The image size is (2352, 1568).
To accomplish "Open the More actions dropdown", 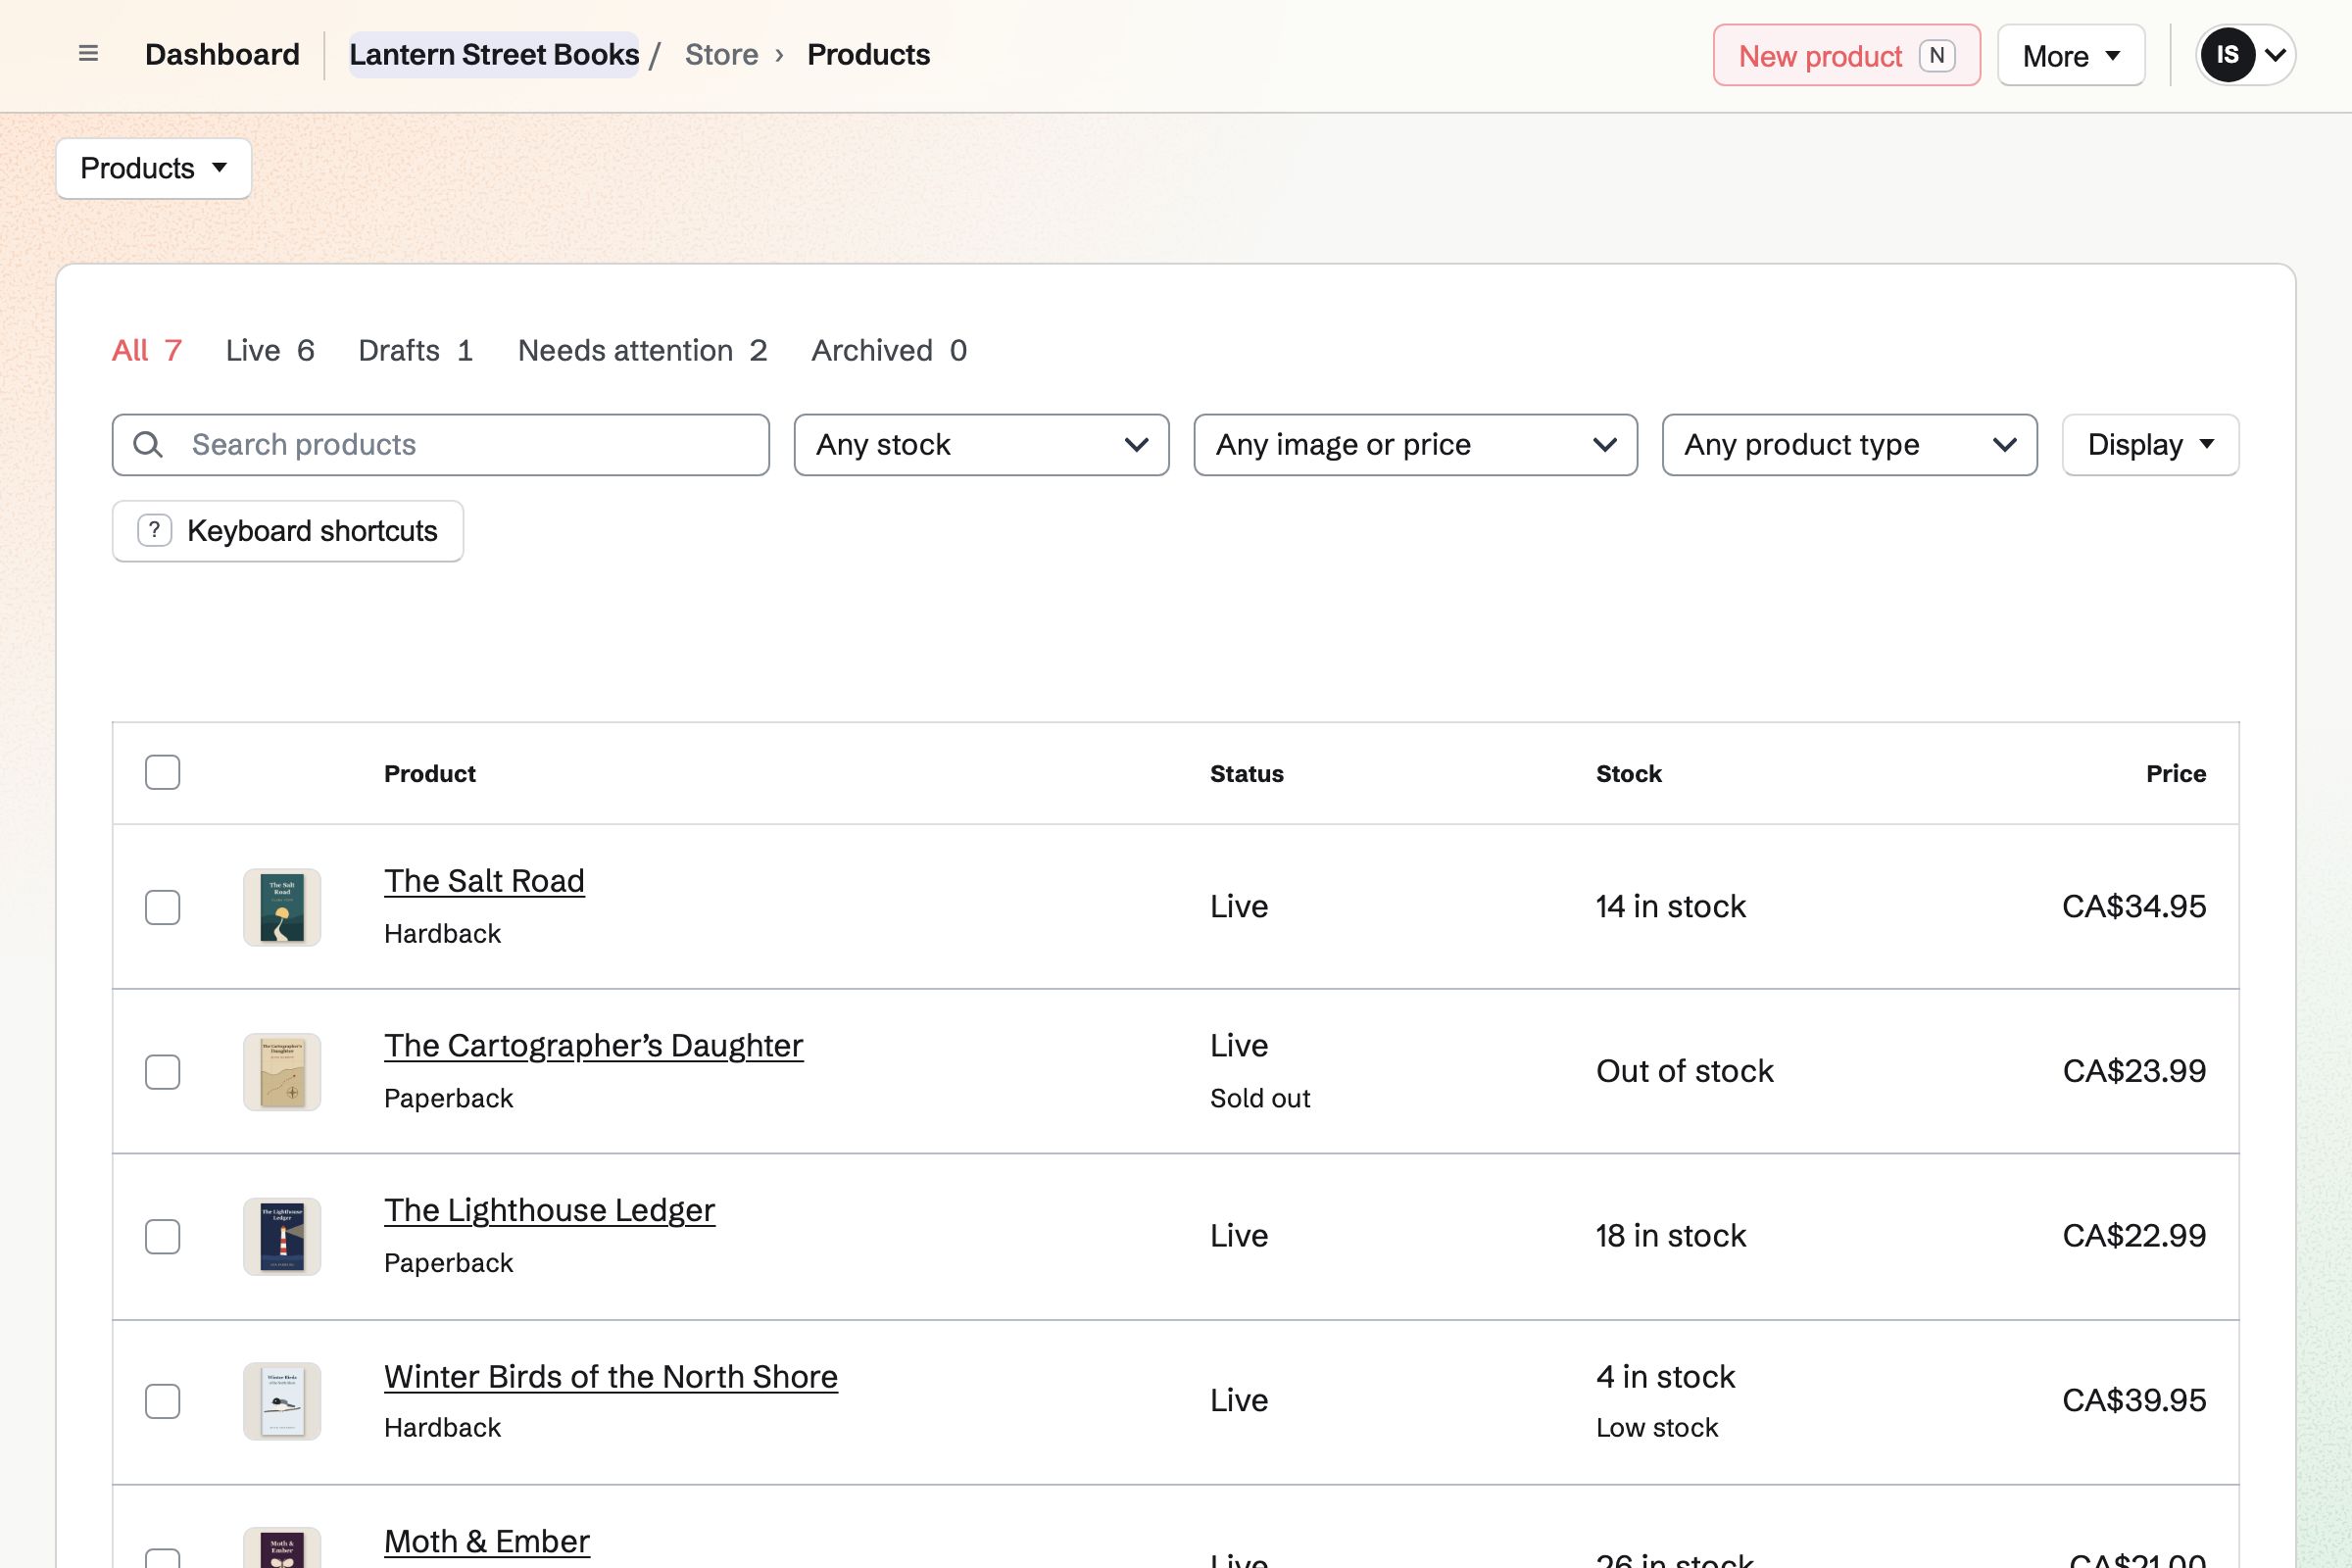I will [x=2071, y=55].
